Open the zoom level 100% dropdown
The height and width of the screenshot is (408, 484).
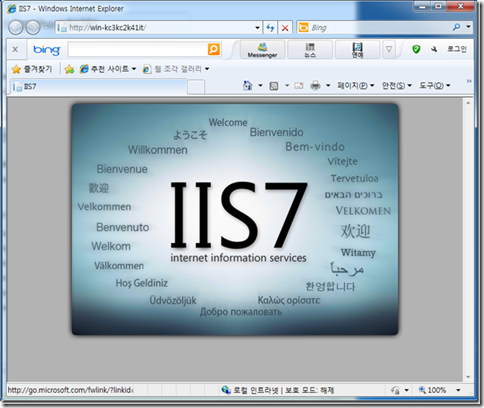pyautogui.click(x=458, y=390)
